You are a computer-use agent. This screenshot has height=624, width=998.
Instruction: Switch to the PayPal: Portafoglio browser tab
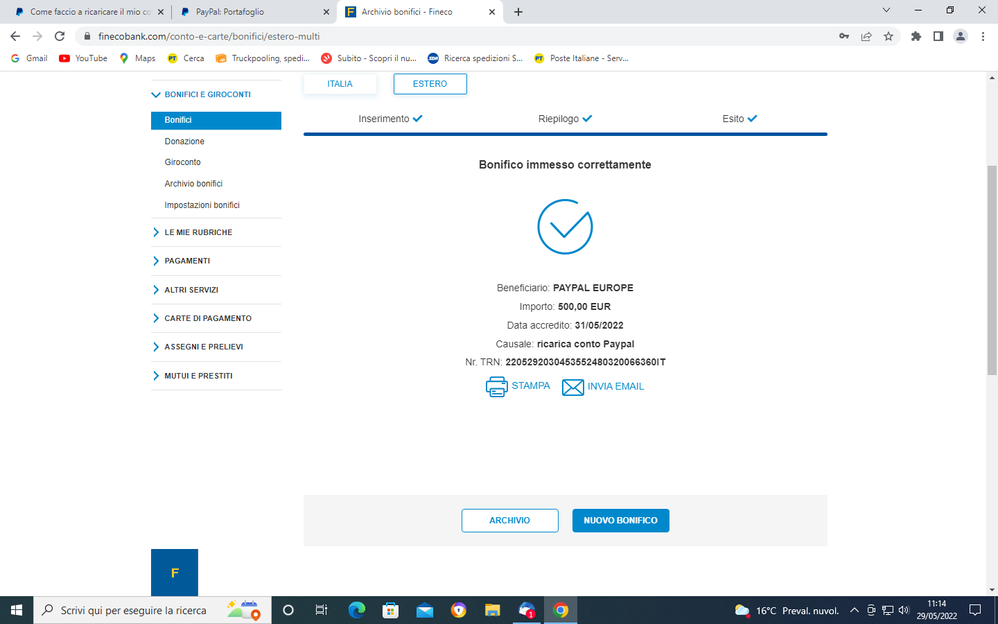(x=253, y=11)
